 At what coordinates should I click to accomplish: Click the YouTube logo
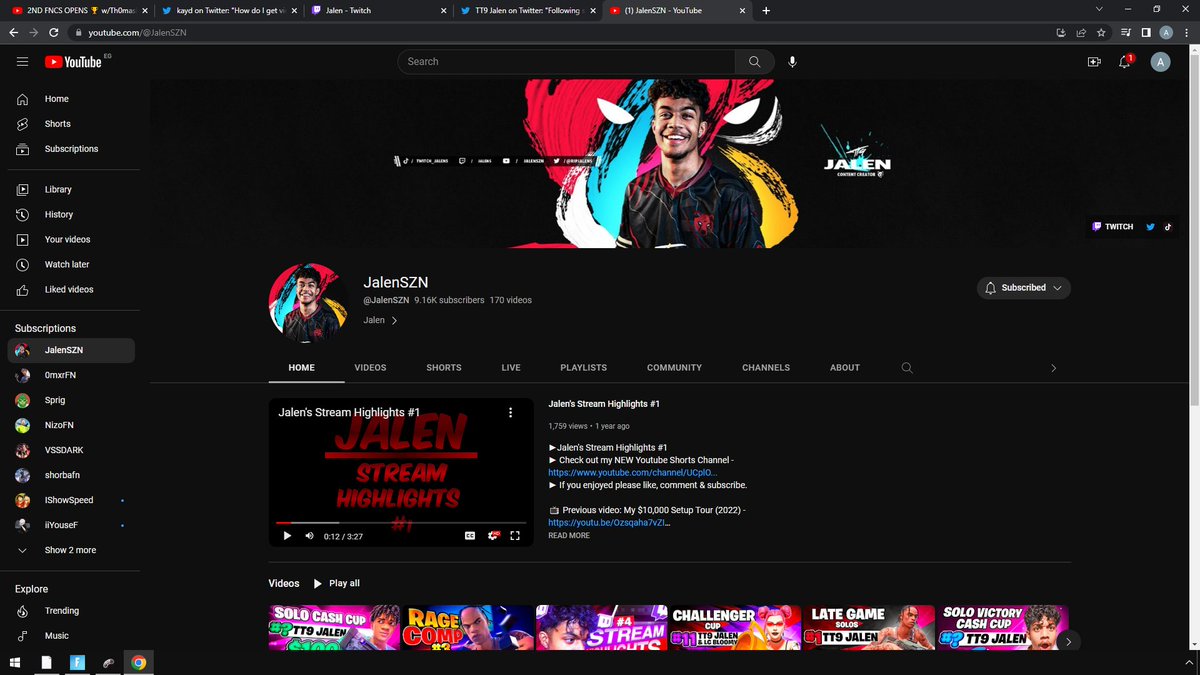coord(74,62)
